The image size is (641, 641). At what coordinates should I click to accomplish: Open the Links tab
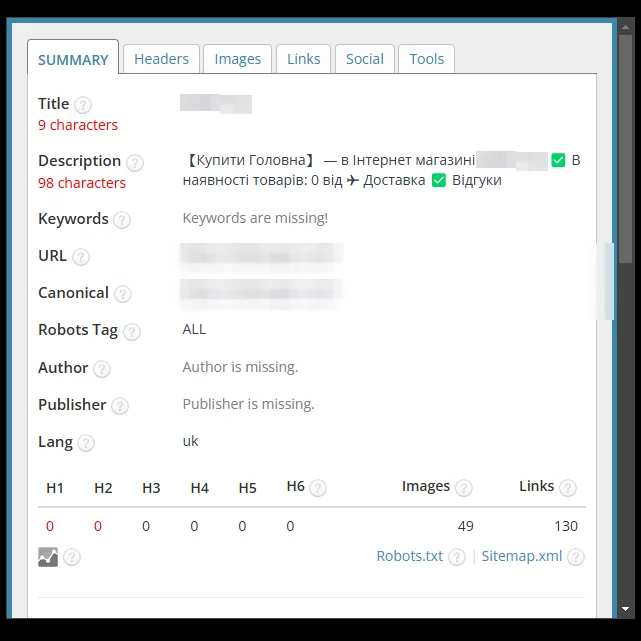point(303,59)
